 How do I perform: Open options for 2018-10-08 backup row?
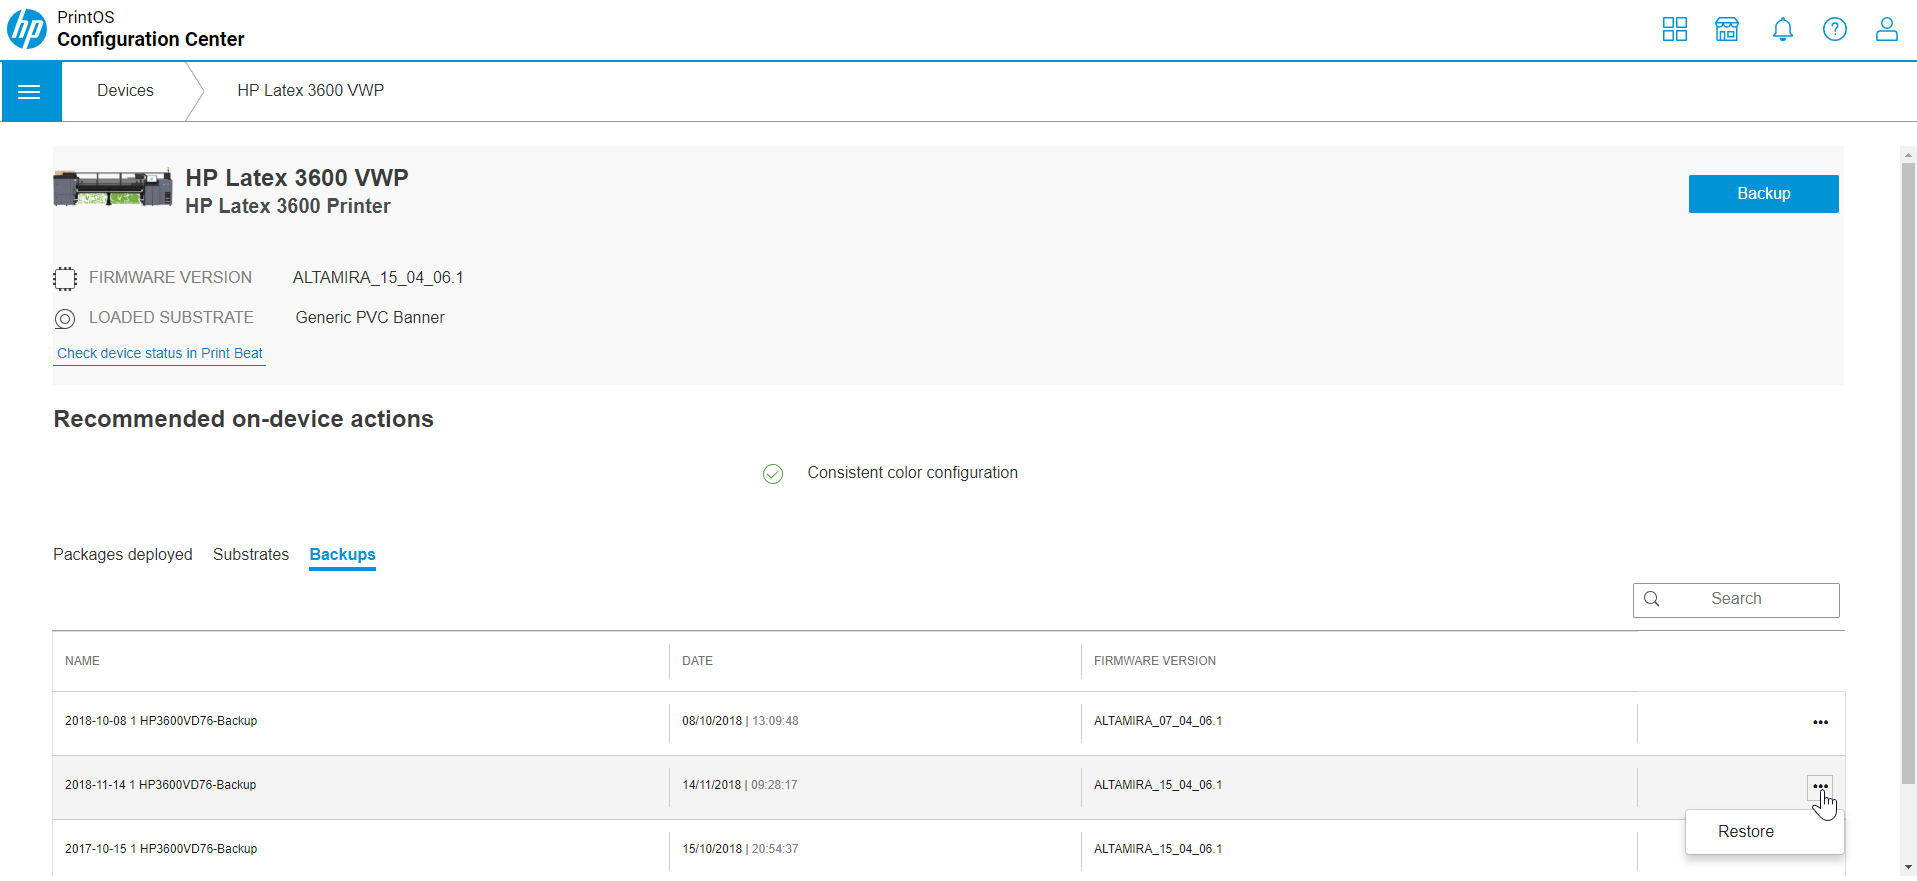tap(1821, 722)
